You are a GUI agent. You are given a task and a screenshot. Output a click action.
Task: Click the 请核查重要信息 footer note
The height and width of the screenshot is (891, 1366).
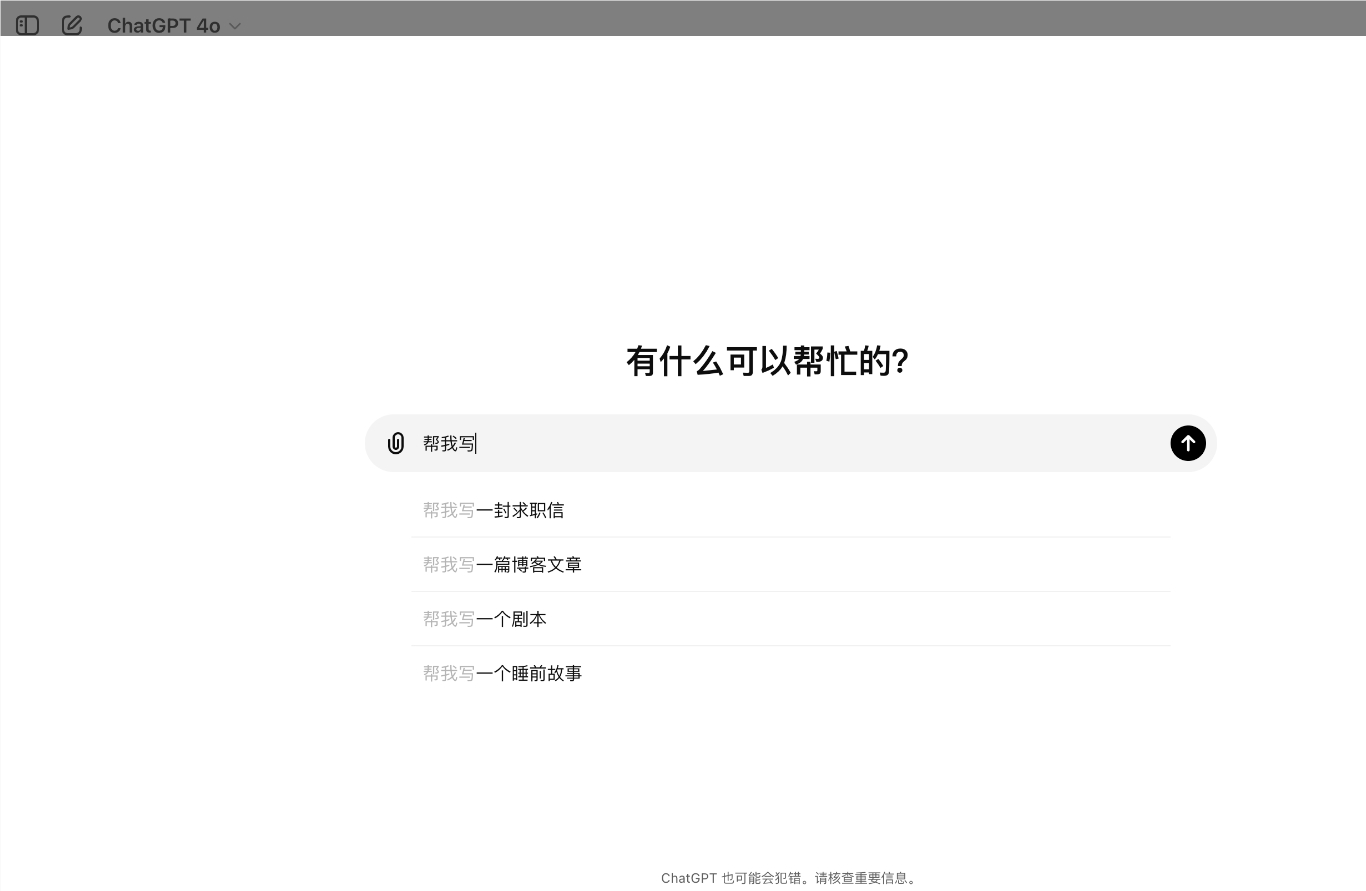tap(864, 878)
